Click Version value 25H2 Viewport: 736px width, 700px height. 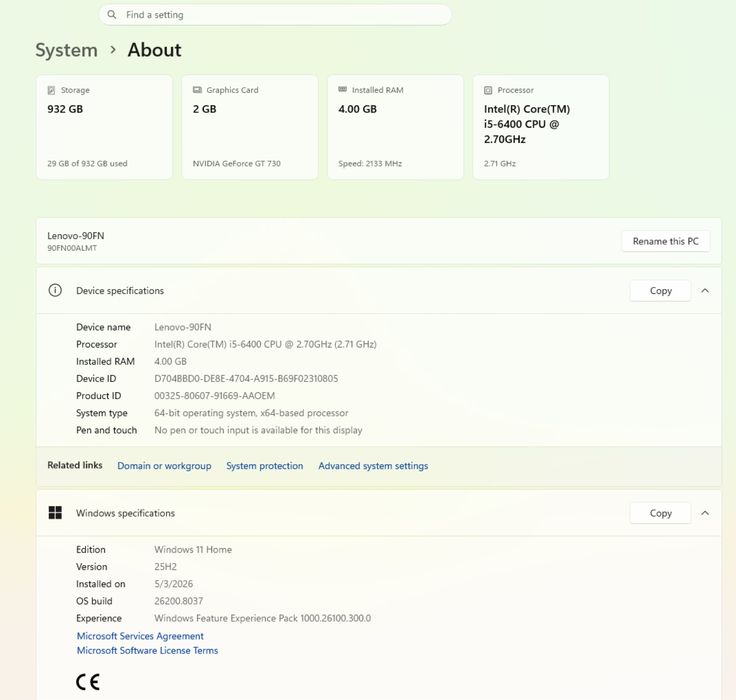tap(165, 567)
